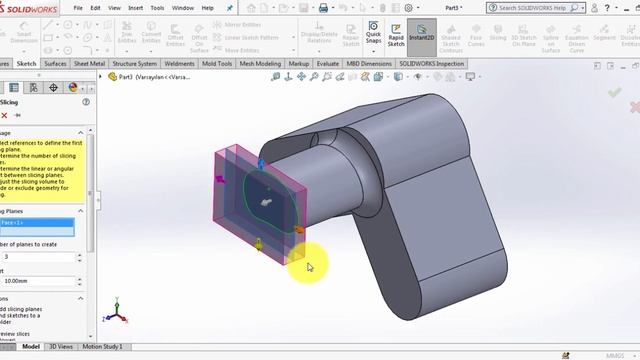640x360 pixels.
Task: Switch to the Structure System tab
Action: click(x=135, y=64)
